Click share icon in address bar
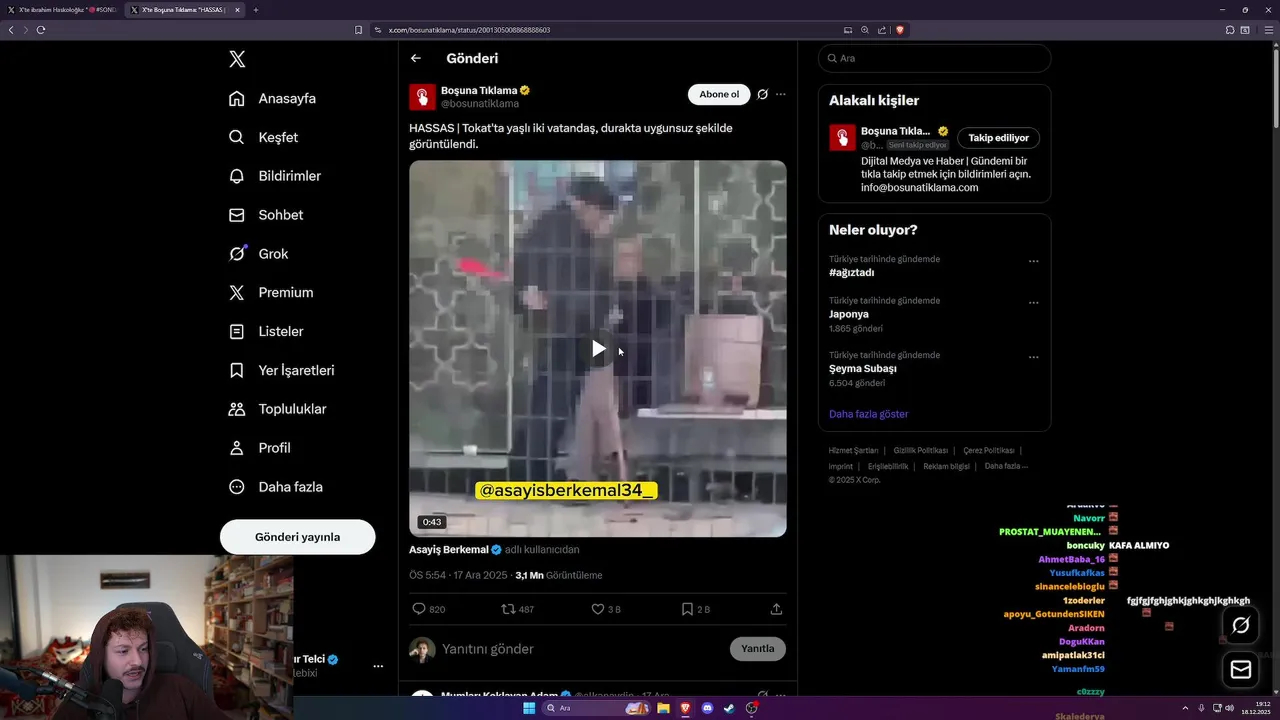This screenshot has width=1280, height=720. click(x=882, y=30)
